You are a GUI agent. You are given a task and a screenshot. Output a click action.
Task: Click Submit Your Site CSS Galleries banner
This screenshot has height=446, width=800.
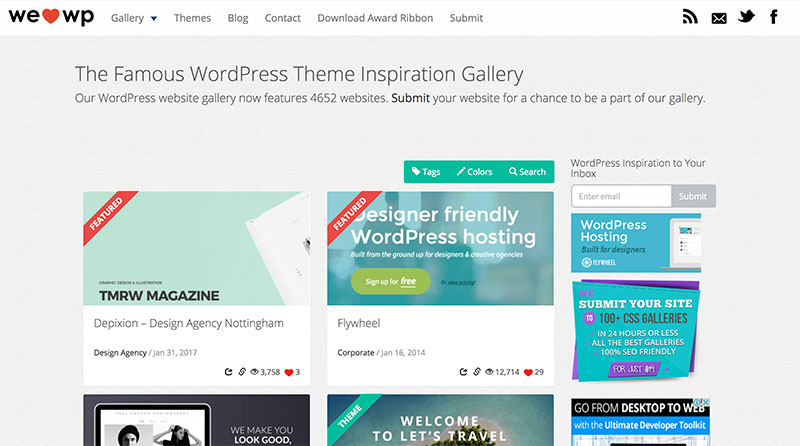click(636, 331)
